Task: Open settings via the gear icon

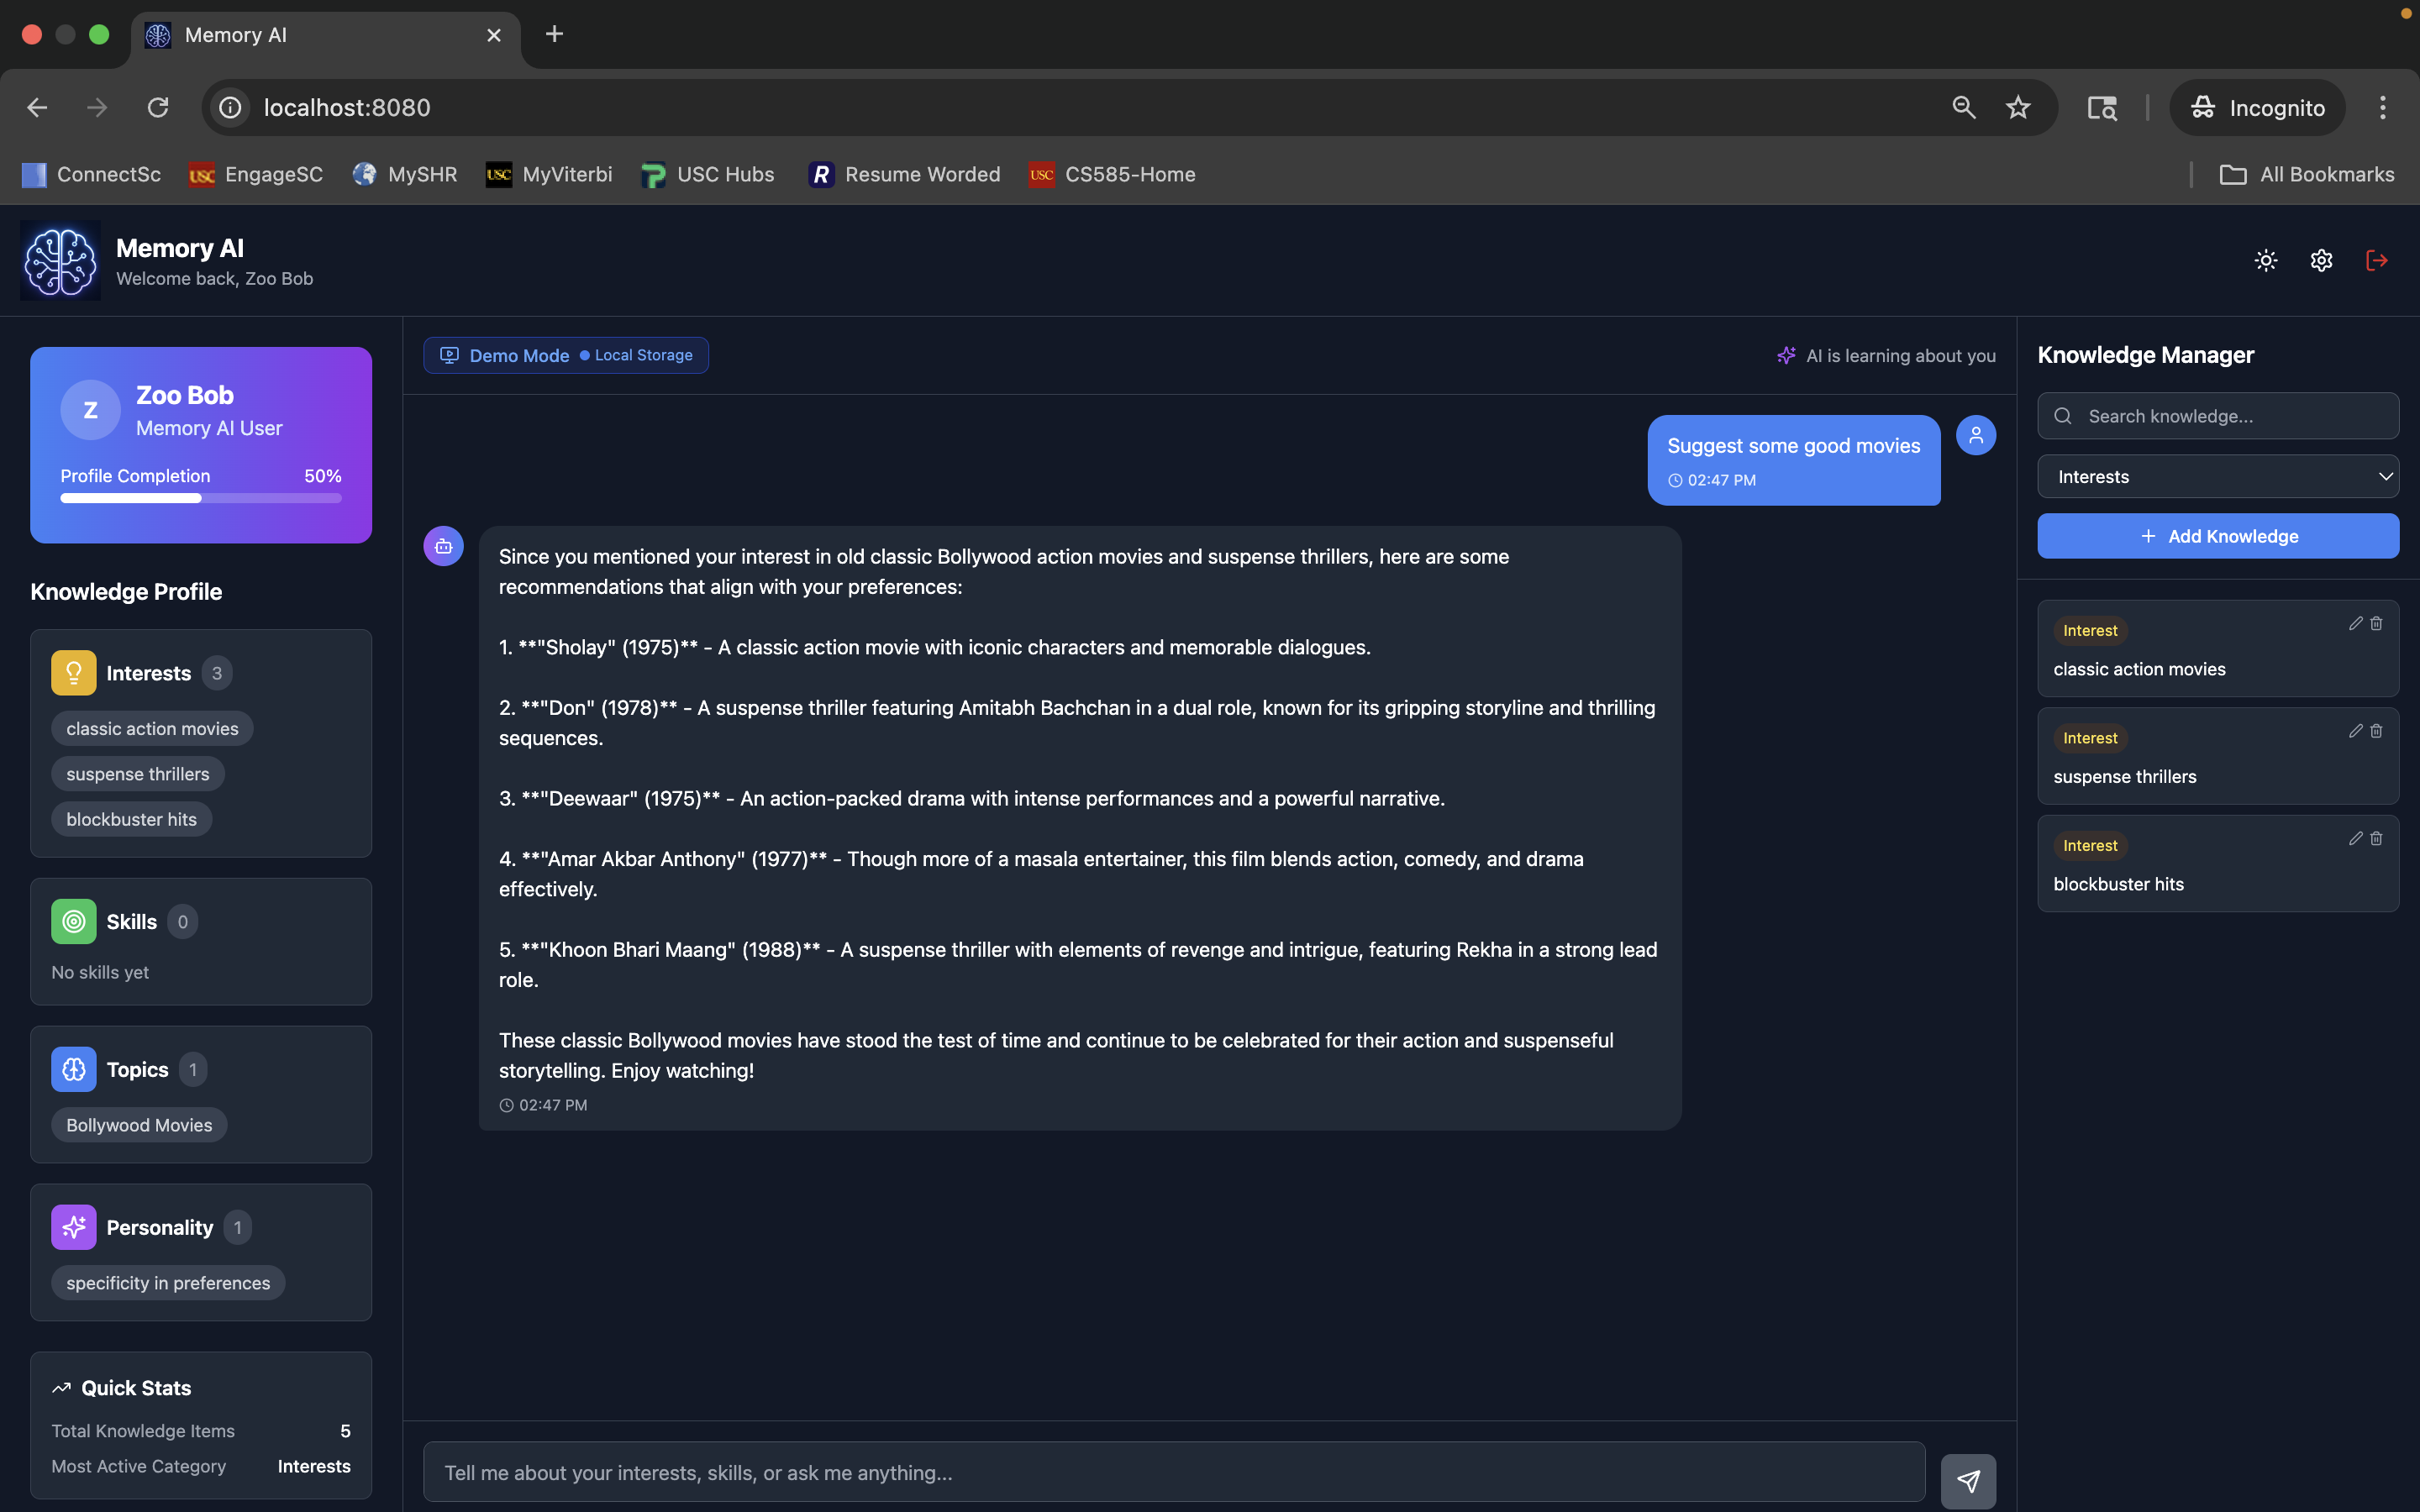Action: tap(2321, 261)
